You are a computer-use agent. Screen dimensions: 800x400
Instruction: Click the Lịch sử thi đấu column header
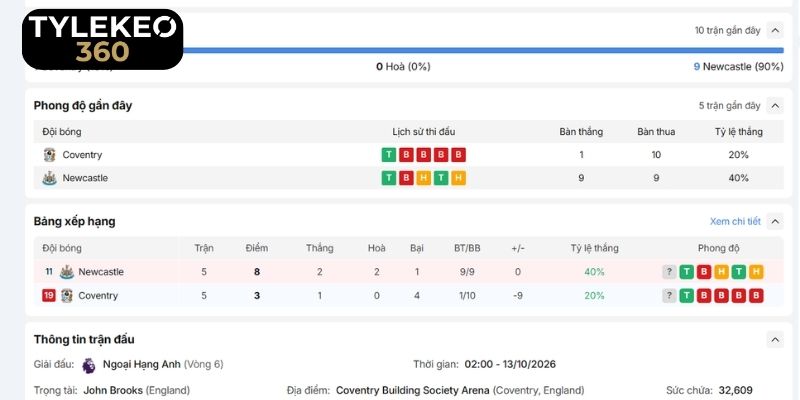[423, 132]
